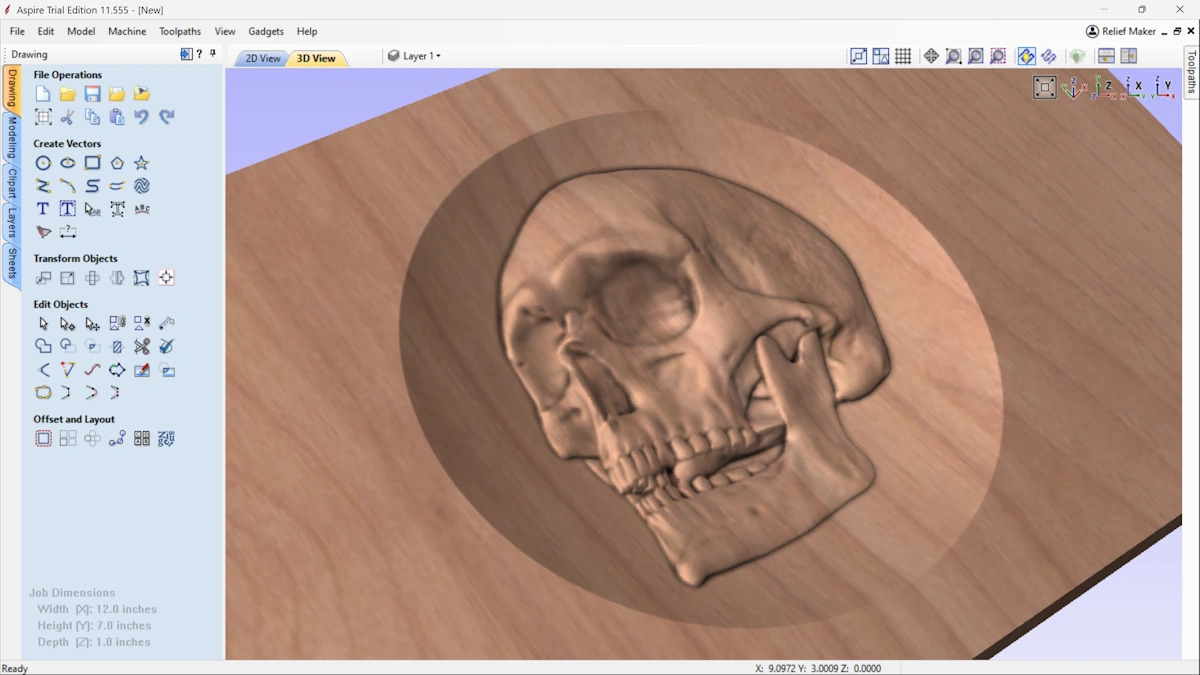Select Node Editing mode tool

[67, 323]
